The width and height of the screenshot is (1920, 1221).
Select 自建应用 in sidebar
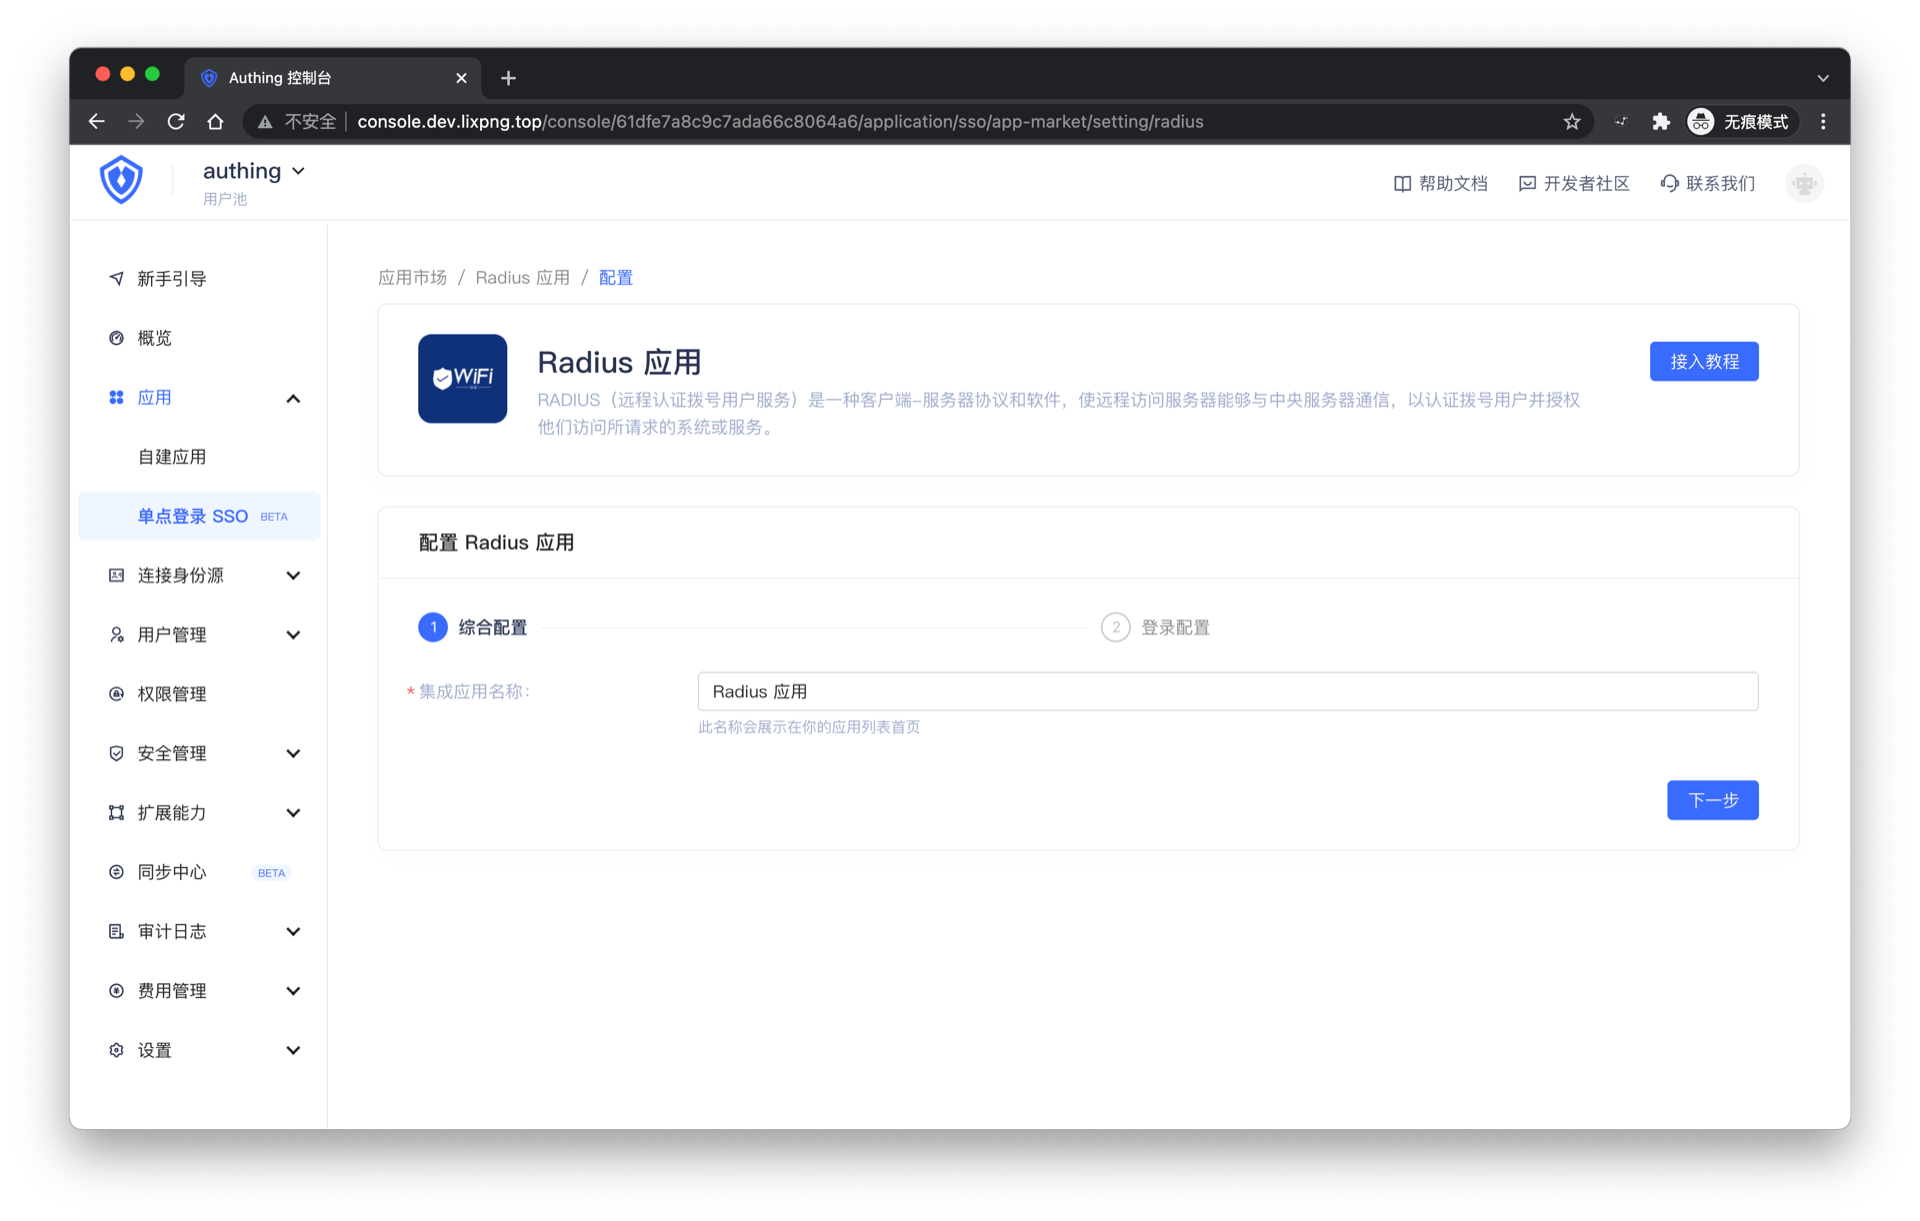[x=172, y=457]
